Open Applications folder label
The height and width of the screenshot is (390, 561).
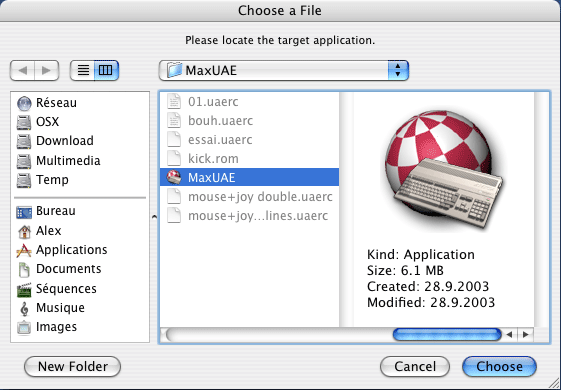(x=72, y=250)
